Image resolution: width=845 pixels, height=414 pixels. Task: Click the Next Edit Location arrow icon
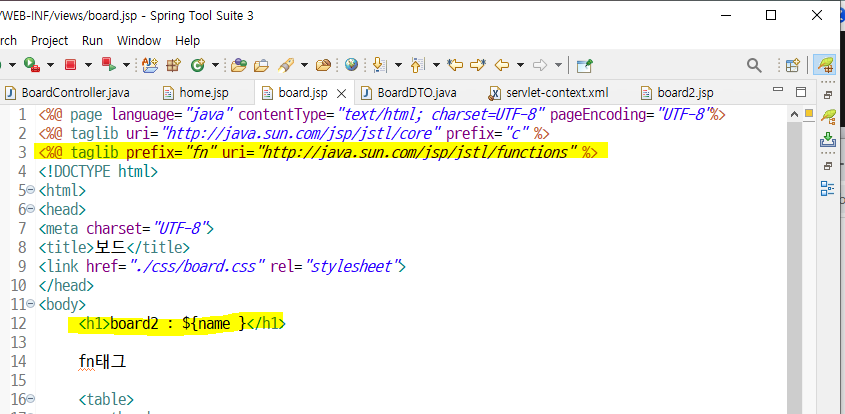point(478,65)
